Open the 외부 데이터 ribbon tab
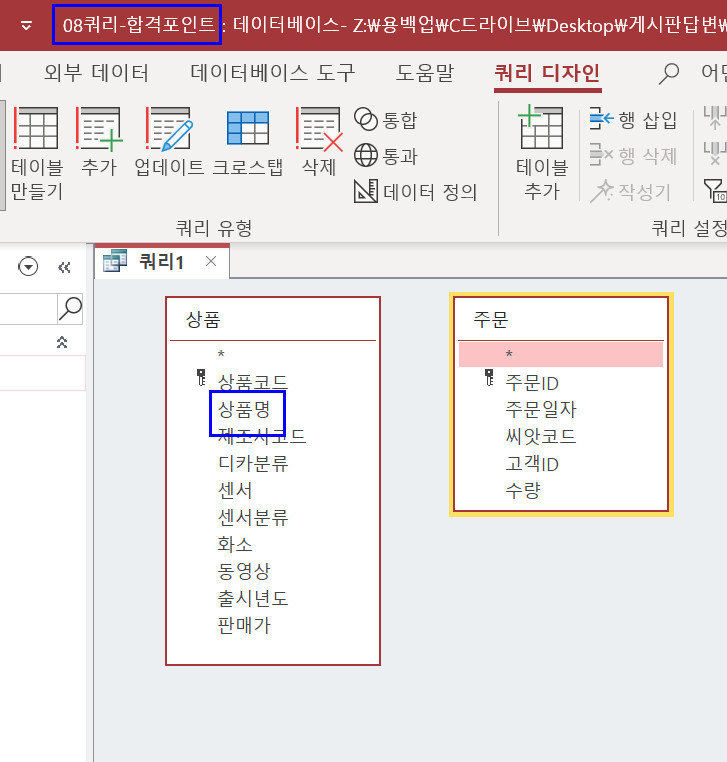 (97, 72)
